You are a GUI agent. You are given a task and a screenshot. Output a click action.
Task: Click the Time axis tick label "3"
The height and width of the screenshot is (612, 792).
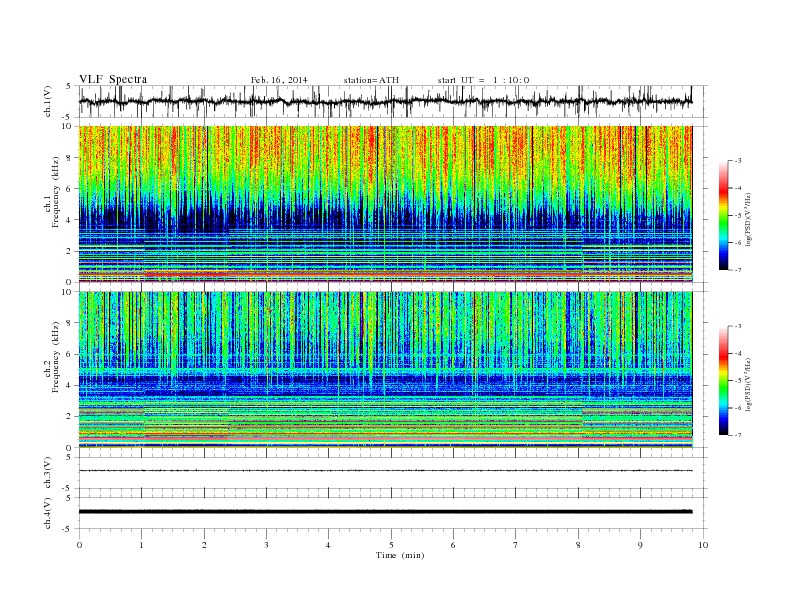267,545
